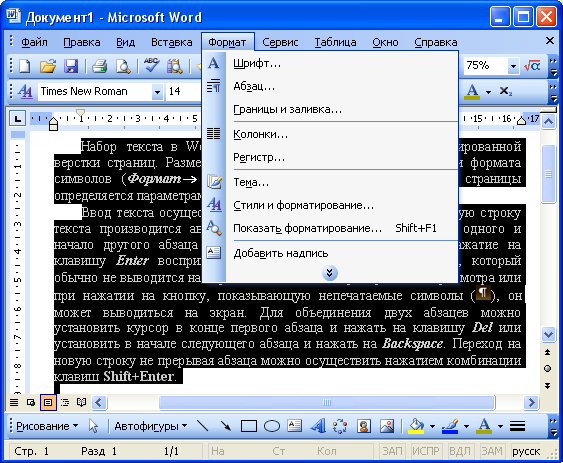Open the Таблица menu
Viewport: 563px width, 463px height.
tap(335, 42)
